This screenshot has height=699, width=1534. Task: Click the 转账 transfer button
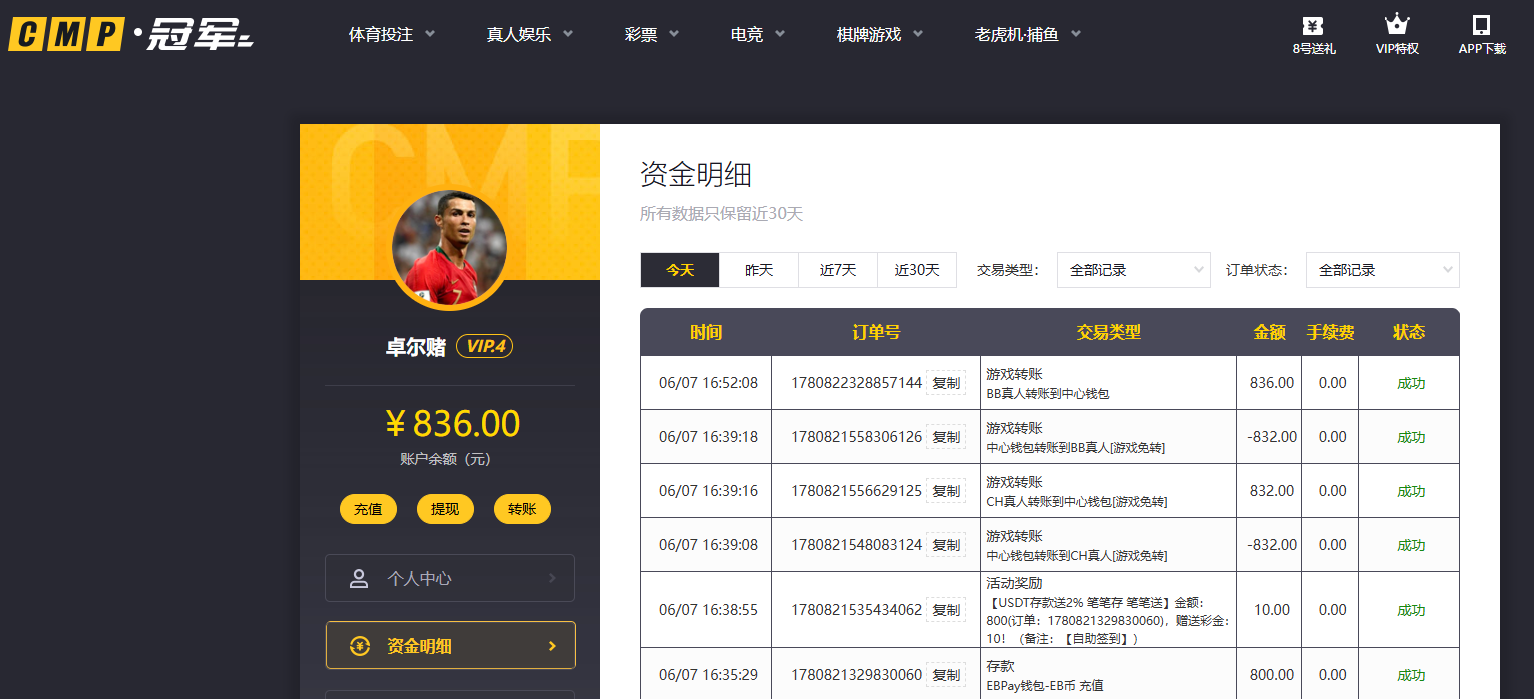pos(522,509)
